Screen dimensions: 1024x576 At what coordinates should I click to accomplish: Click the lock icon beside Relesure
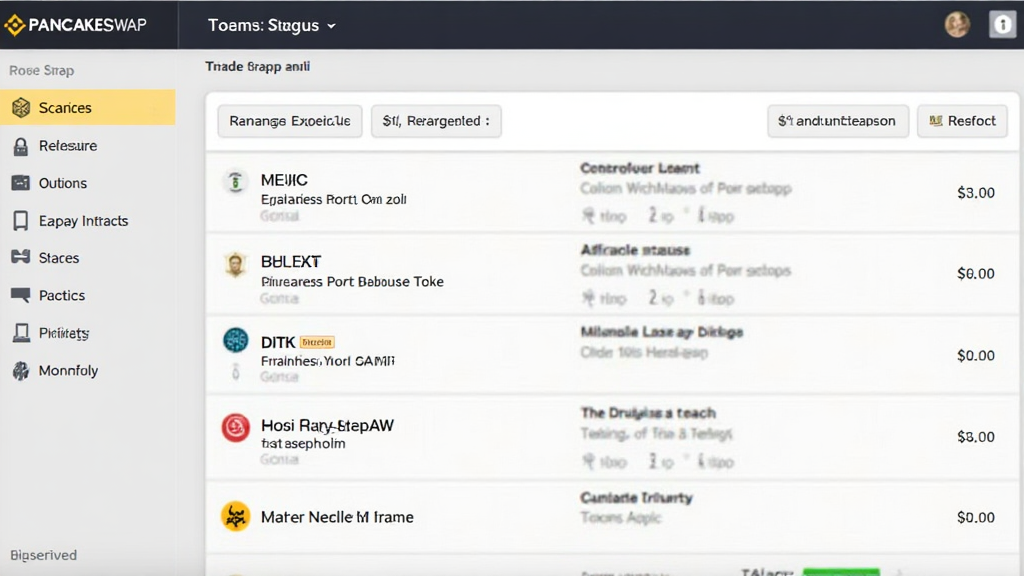coord(20,146)
